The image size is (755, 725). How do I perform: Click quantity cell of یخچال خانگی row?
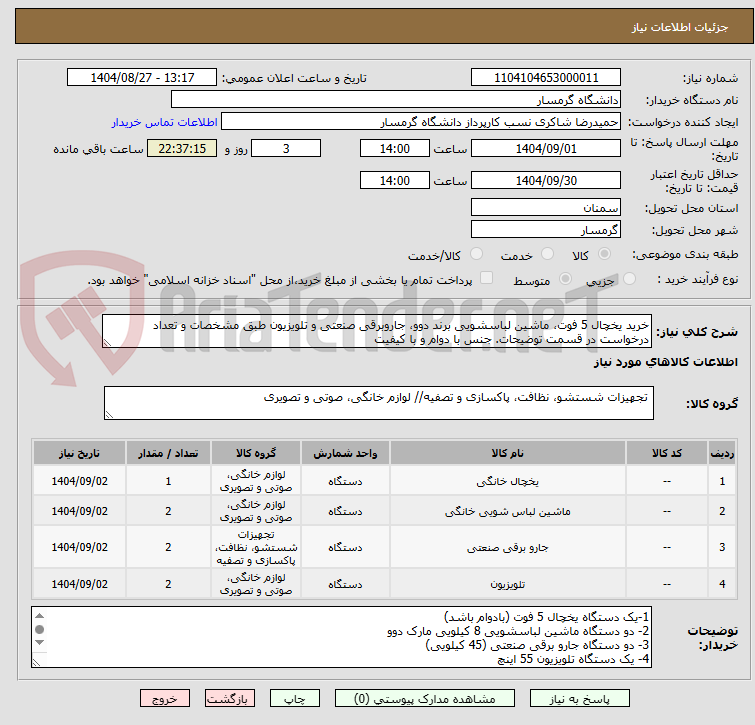click(168, 481)
